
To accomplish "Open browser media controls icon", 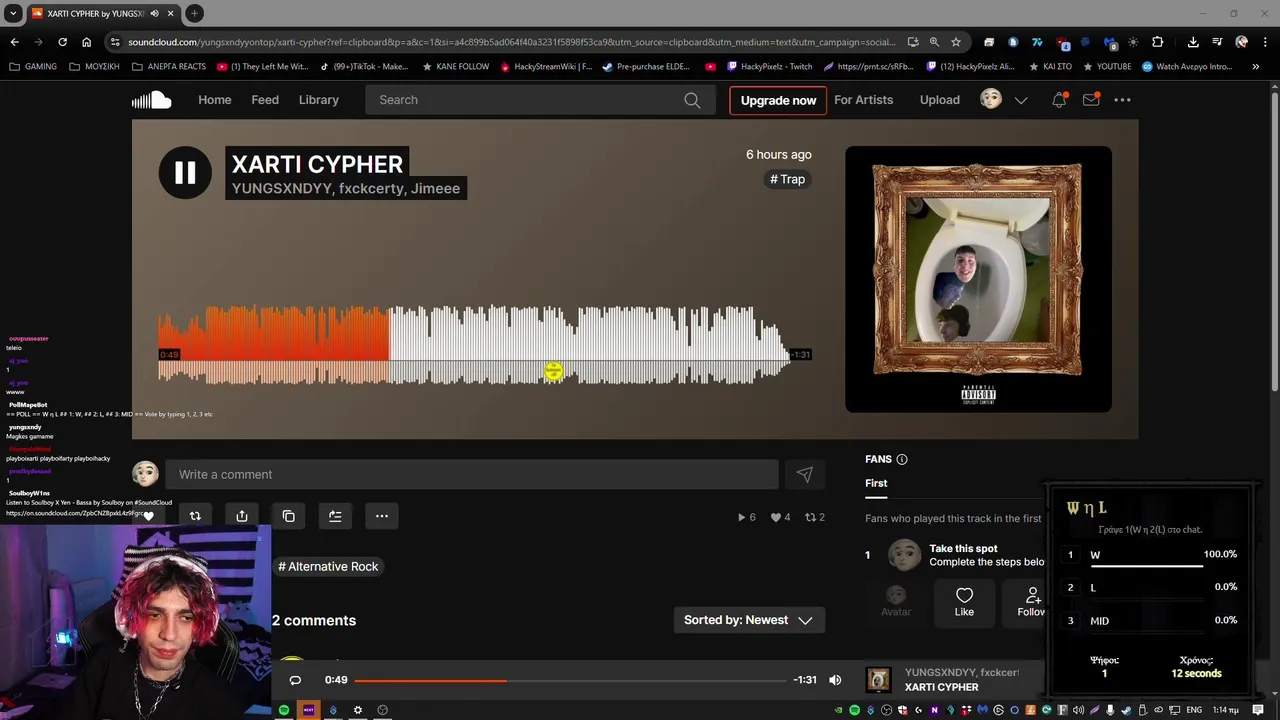I will (x=1217, y=42).
